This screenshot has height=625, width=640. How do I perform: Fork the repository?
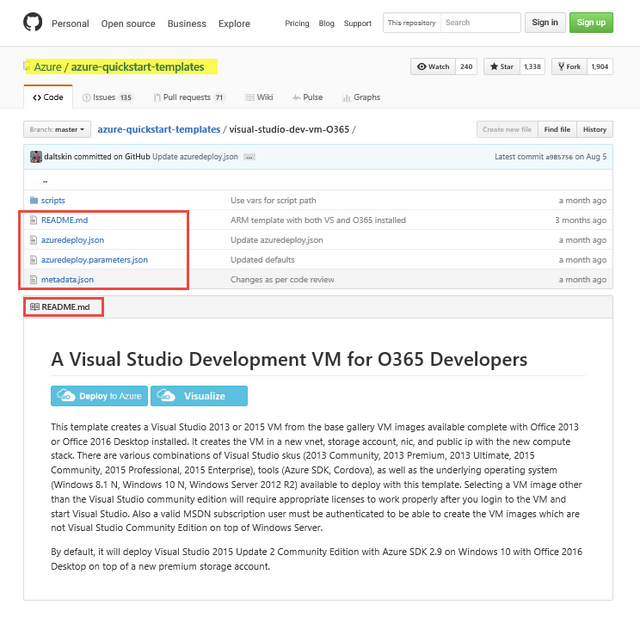coord(569,67)
